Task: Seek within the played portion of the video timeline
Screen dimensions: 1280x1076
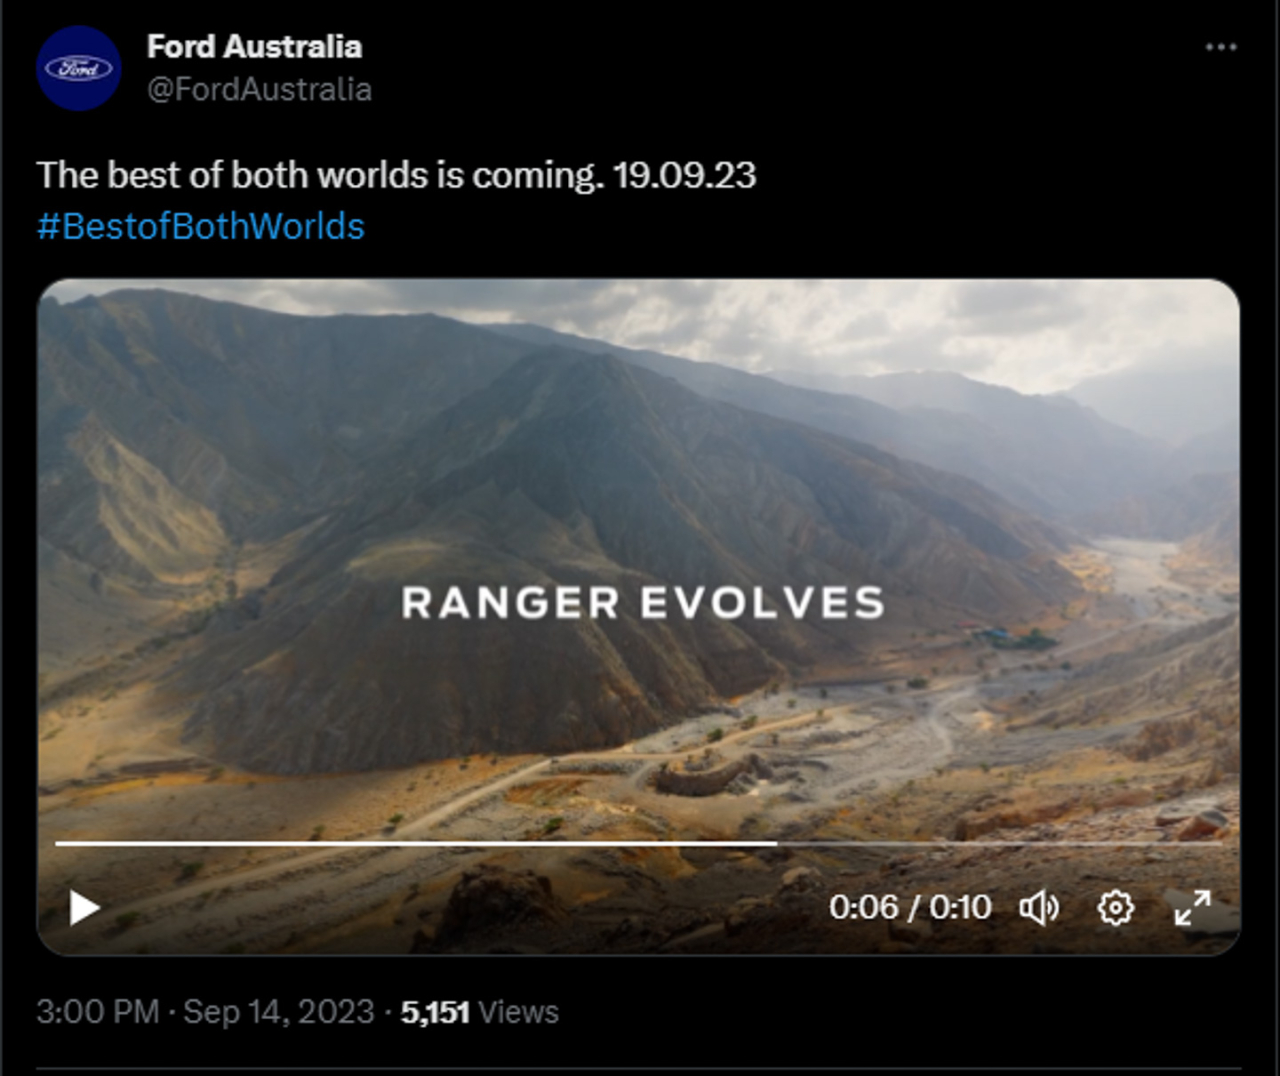Action: [x=400, y=844]
